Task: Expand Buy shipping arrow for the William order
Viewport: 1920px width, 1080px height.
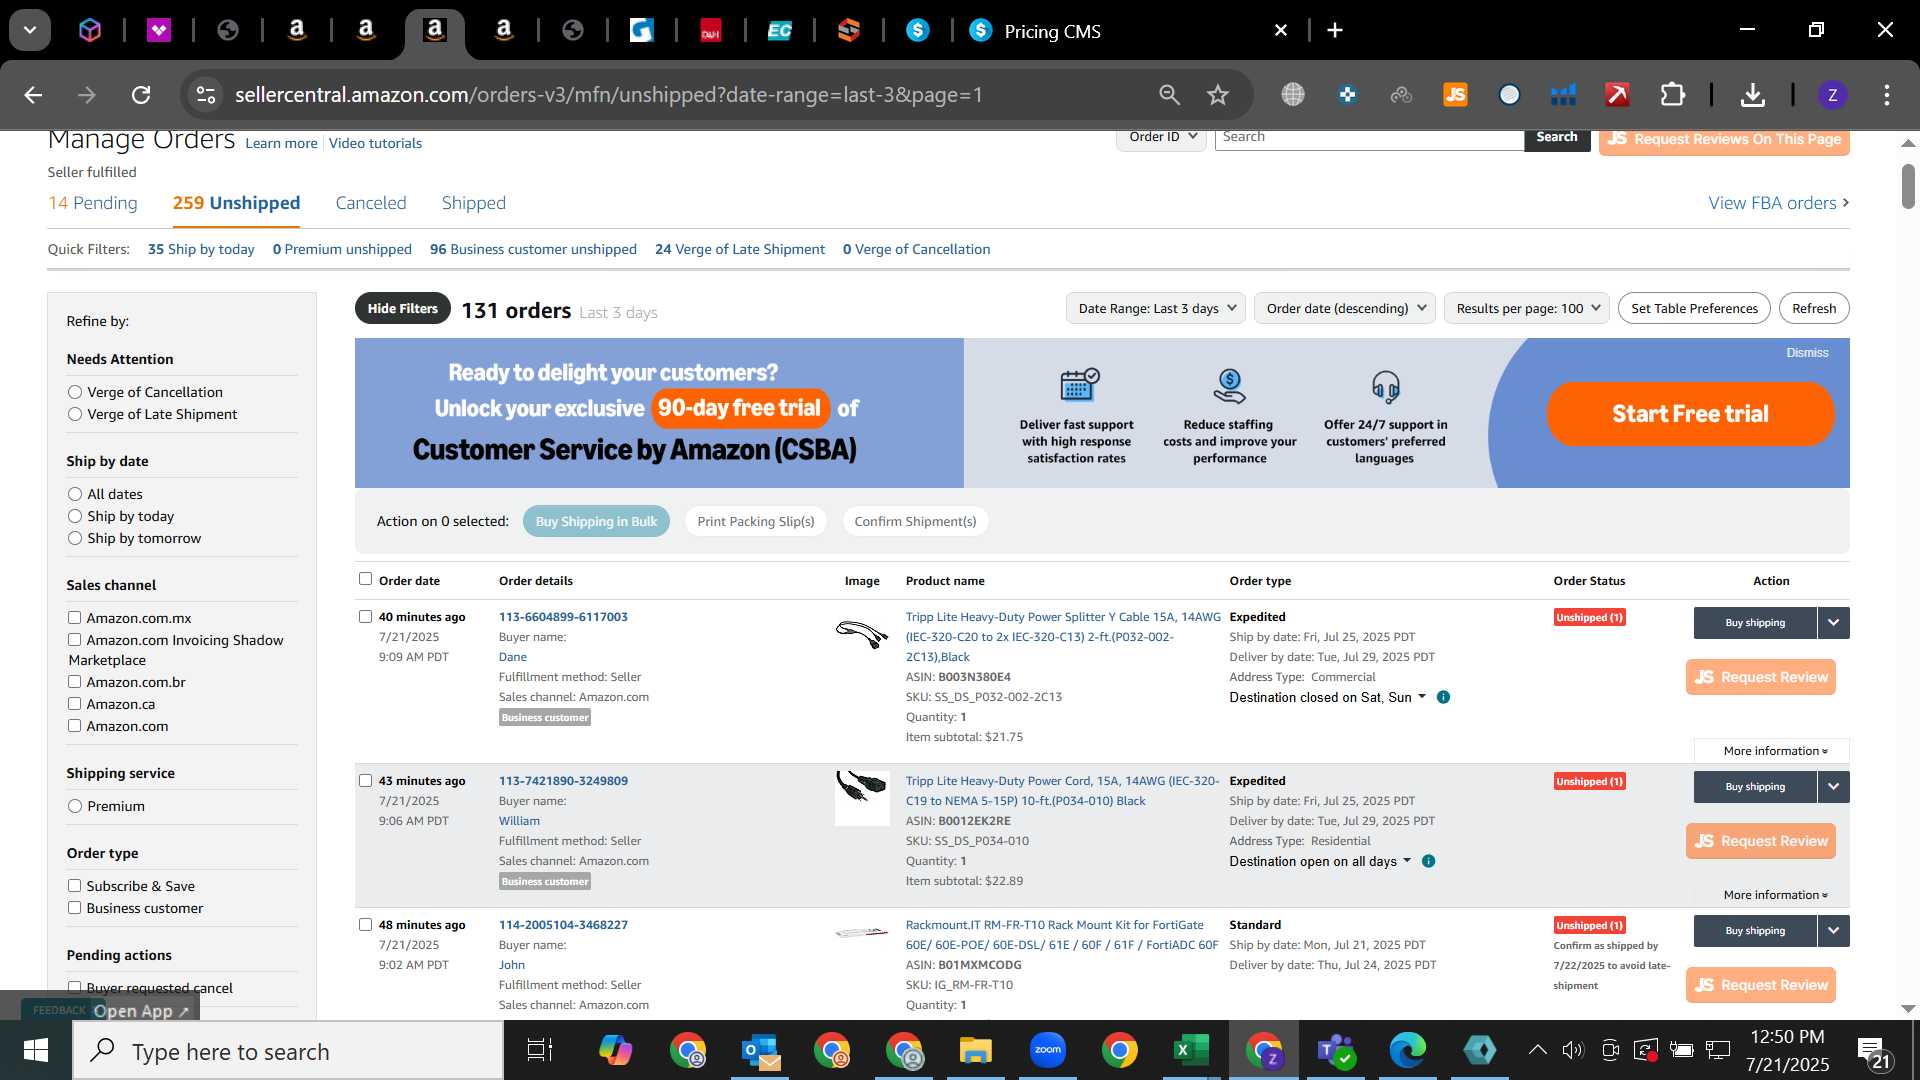Action: (x=1833, y=786)
